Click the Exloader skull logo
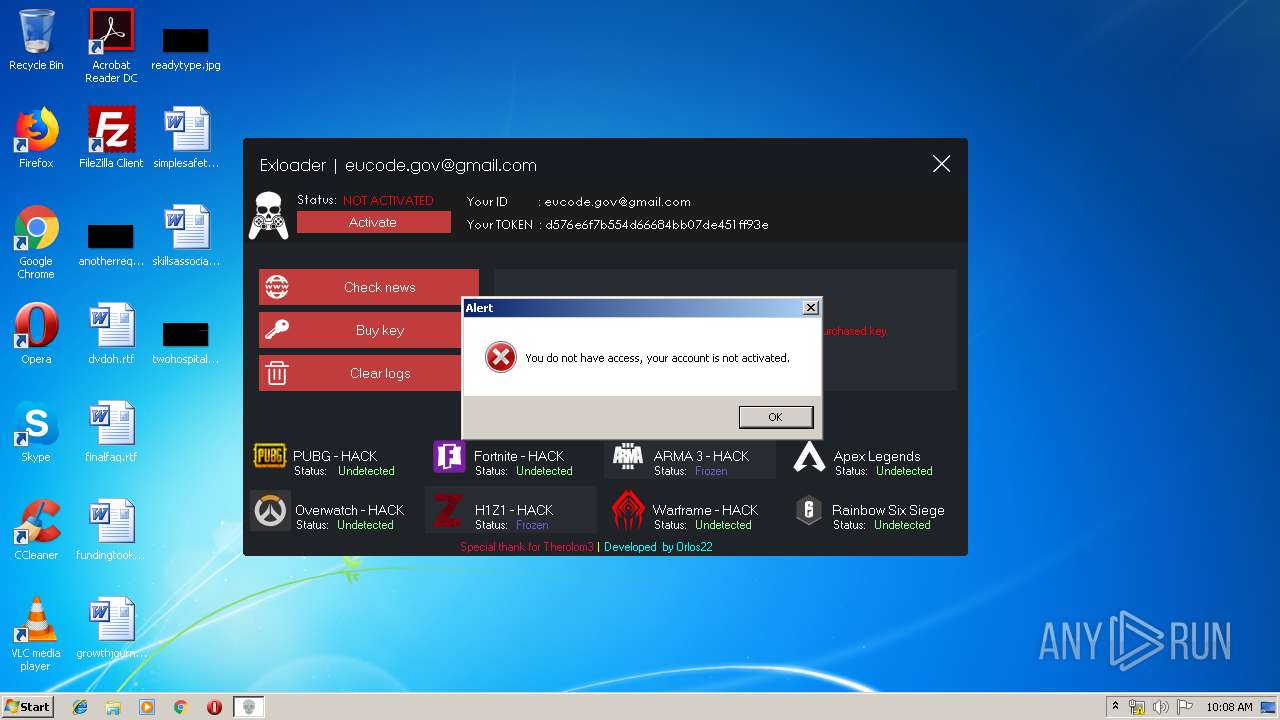The height and width of the screenshot is (720, 1280). coord(268,215)
